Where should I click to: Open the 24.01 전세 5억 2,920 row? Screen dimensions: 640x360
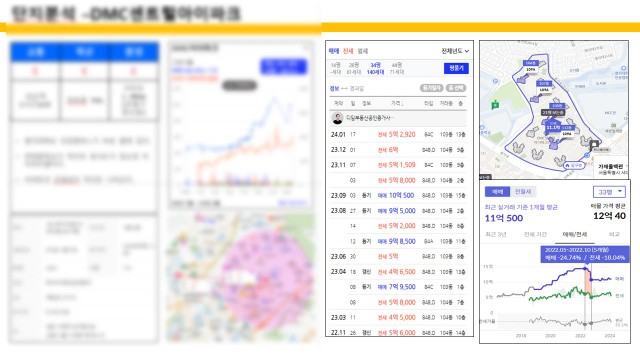click(398, 134)
